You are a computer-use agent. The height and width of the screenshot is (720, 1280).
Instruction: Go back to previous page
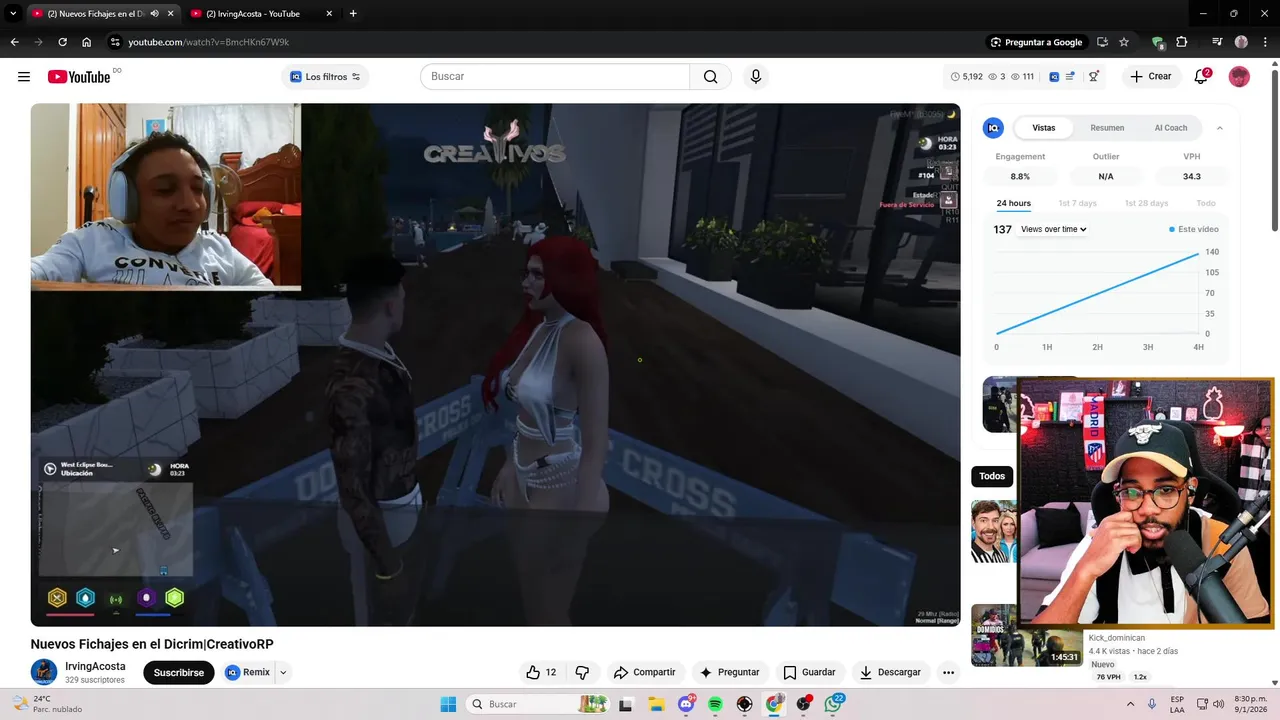(14, 42)
